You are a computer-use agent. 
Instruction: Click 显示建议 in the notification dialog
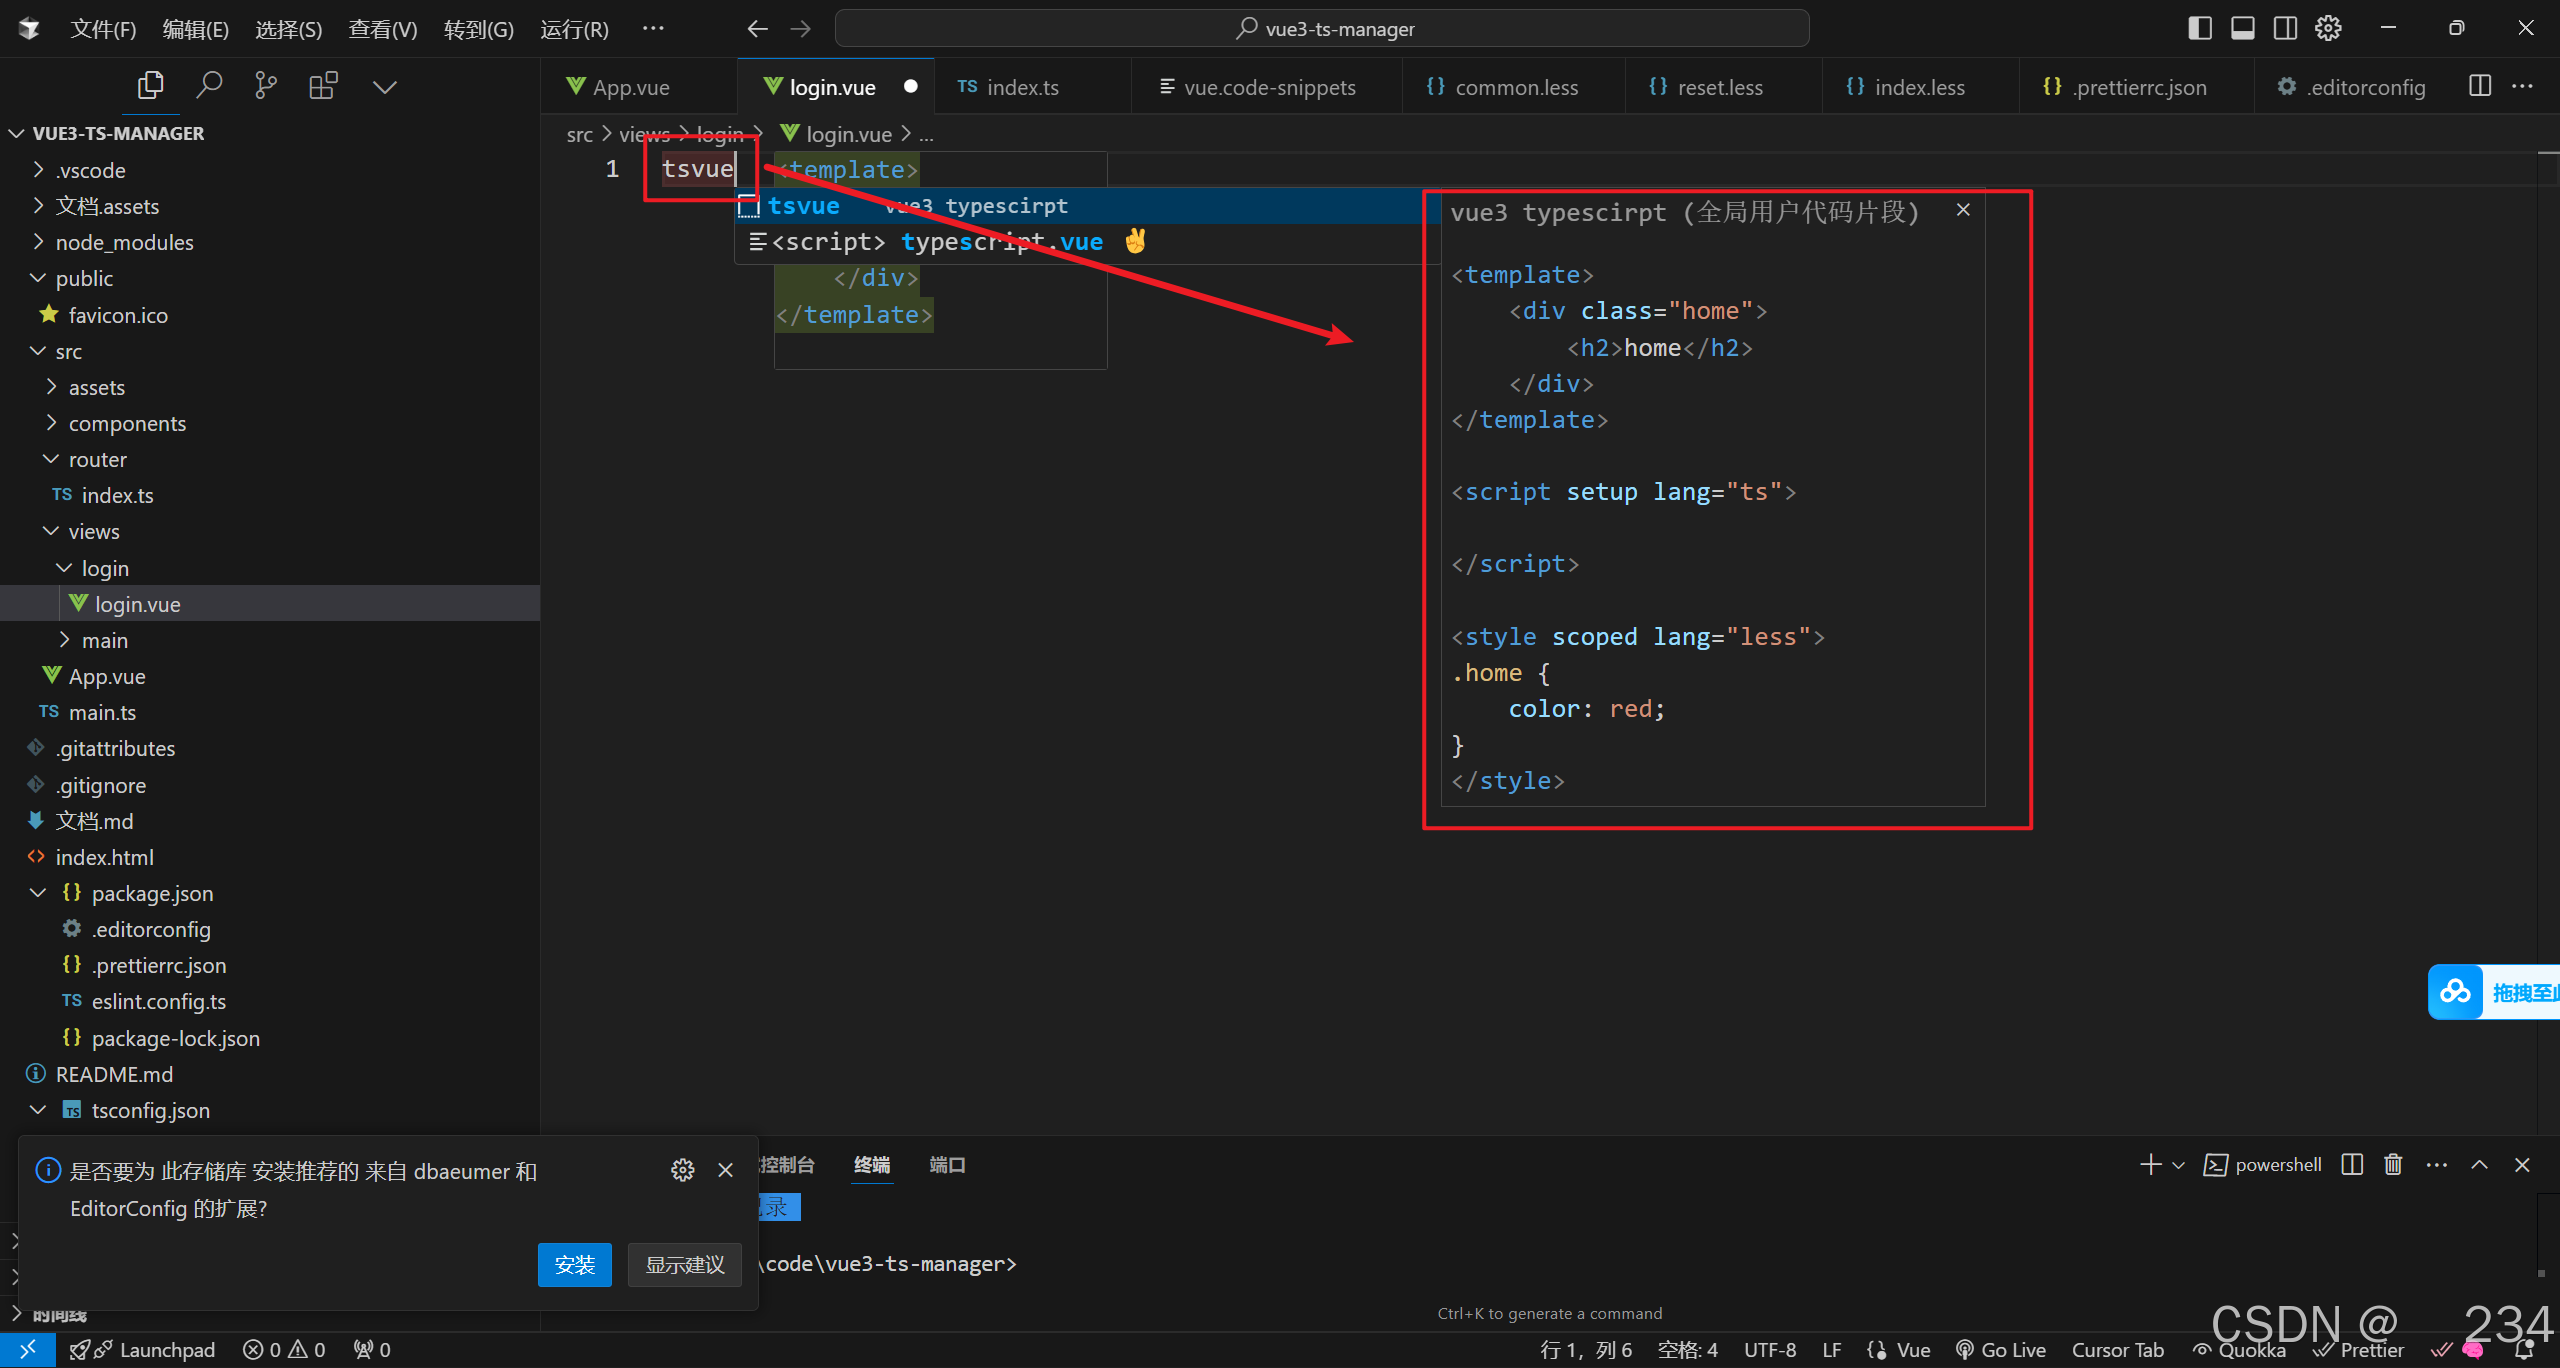tap(684, 1264)
